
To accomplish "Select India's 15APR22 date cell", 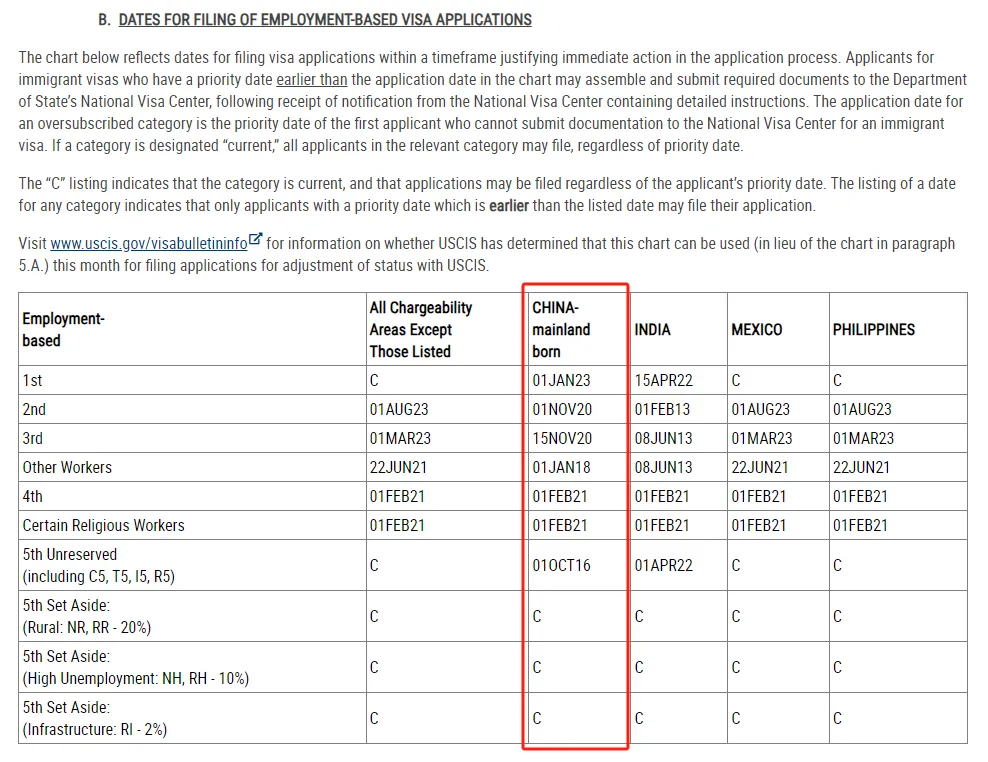I will [x=663, y=380].
